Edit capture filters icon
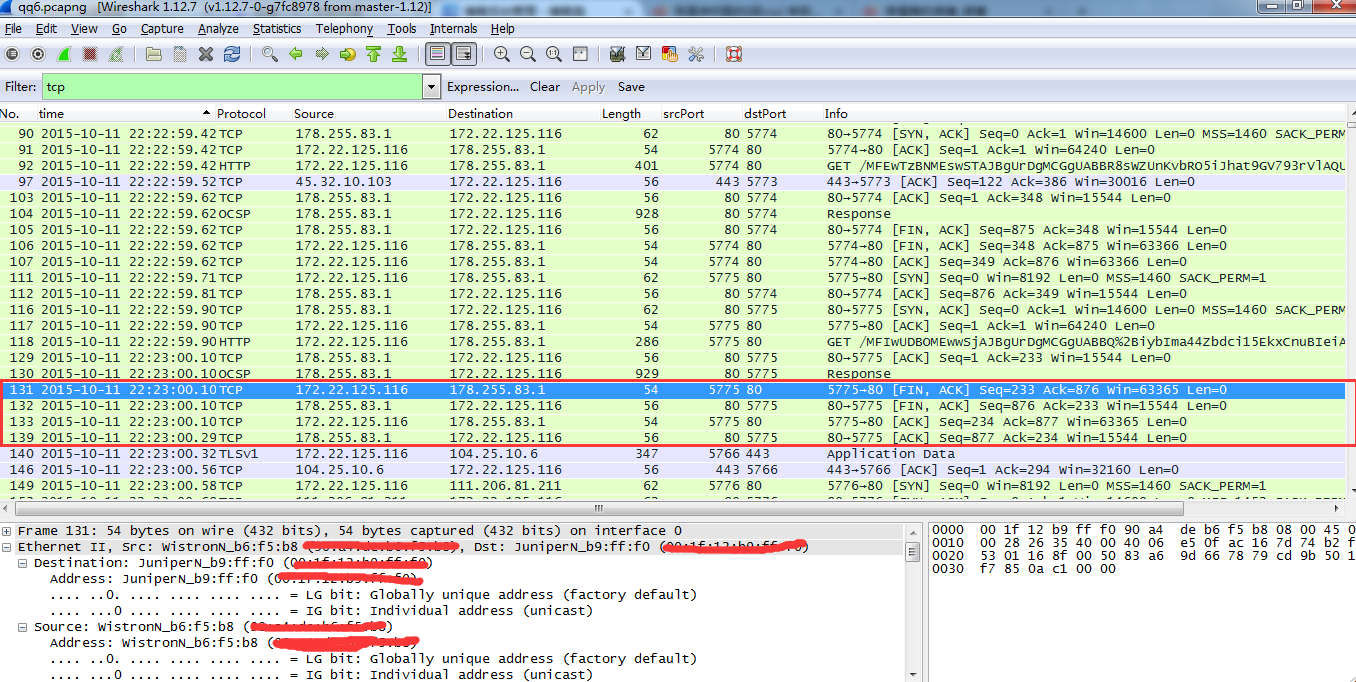Viewport: 1356px width, 682px height. click(x=617, y=54)
